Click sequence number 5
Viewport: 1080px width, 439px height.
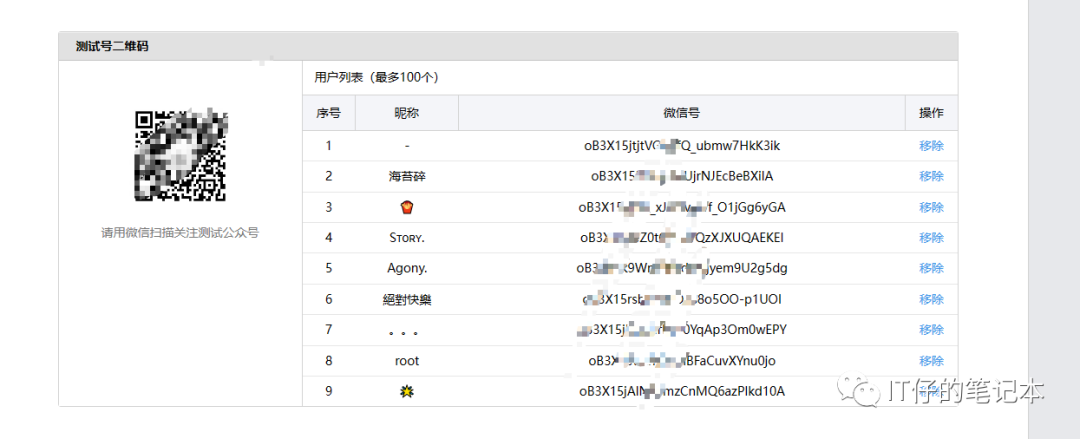coord(329,267)
